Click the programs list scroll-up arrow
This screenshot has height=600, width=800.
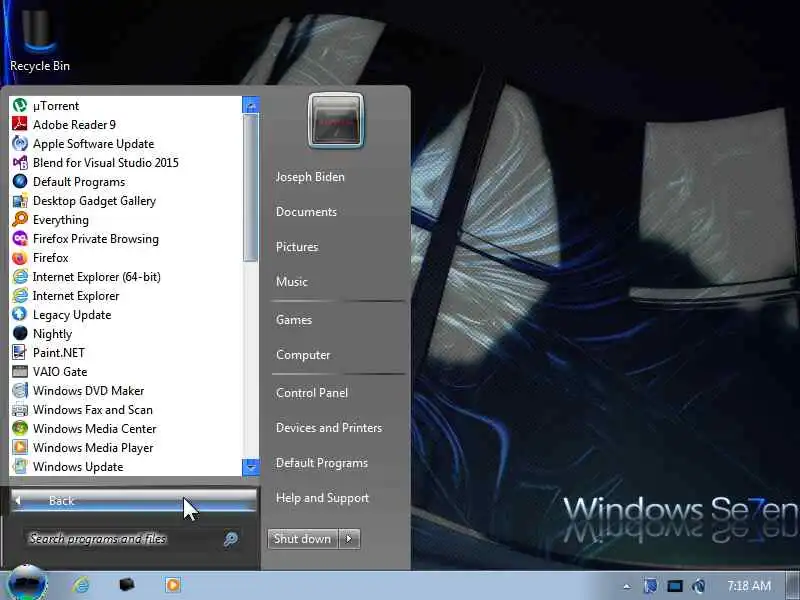[x=251, y=105]
